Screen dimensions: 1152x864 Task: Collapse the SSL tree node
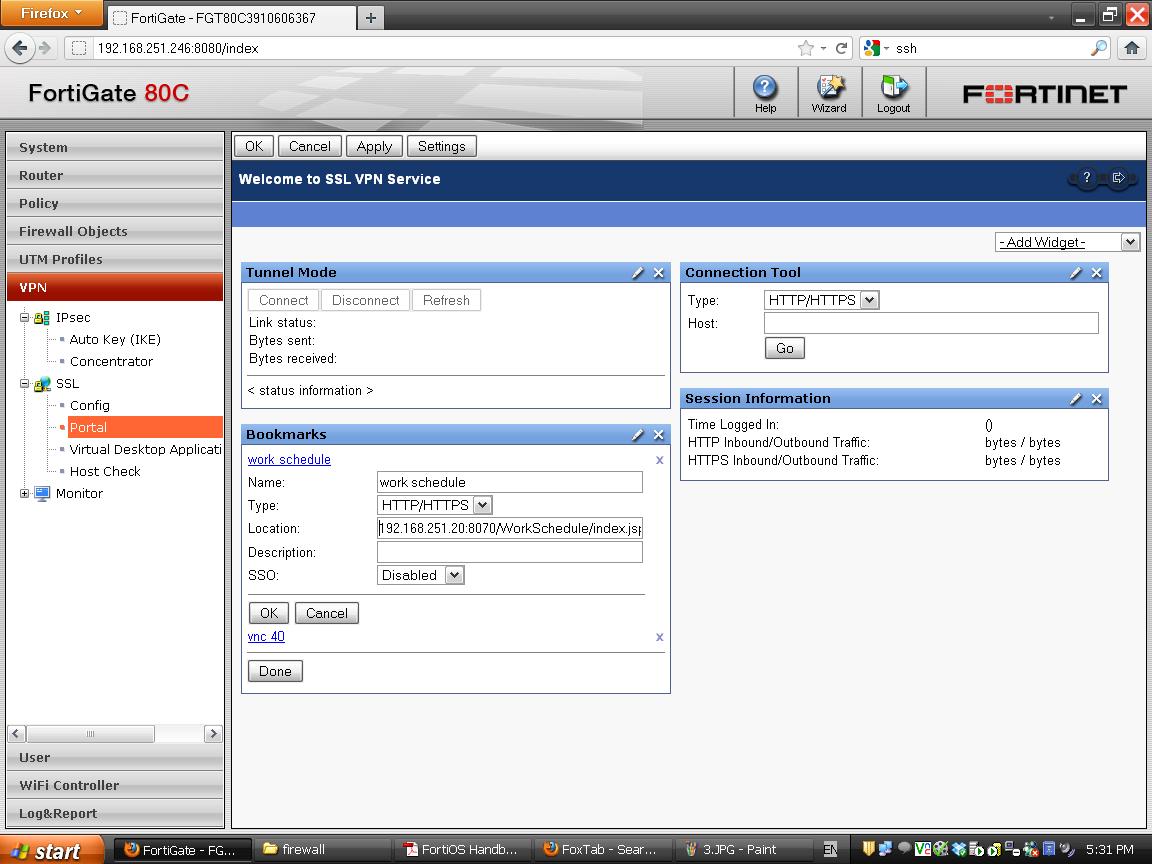[24, 384]
